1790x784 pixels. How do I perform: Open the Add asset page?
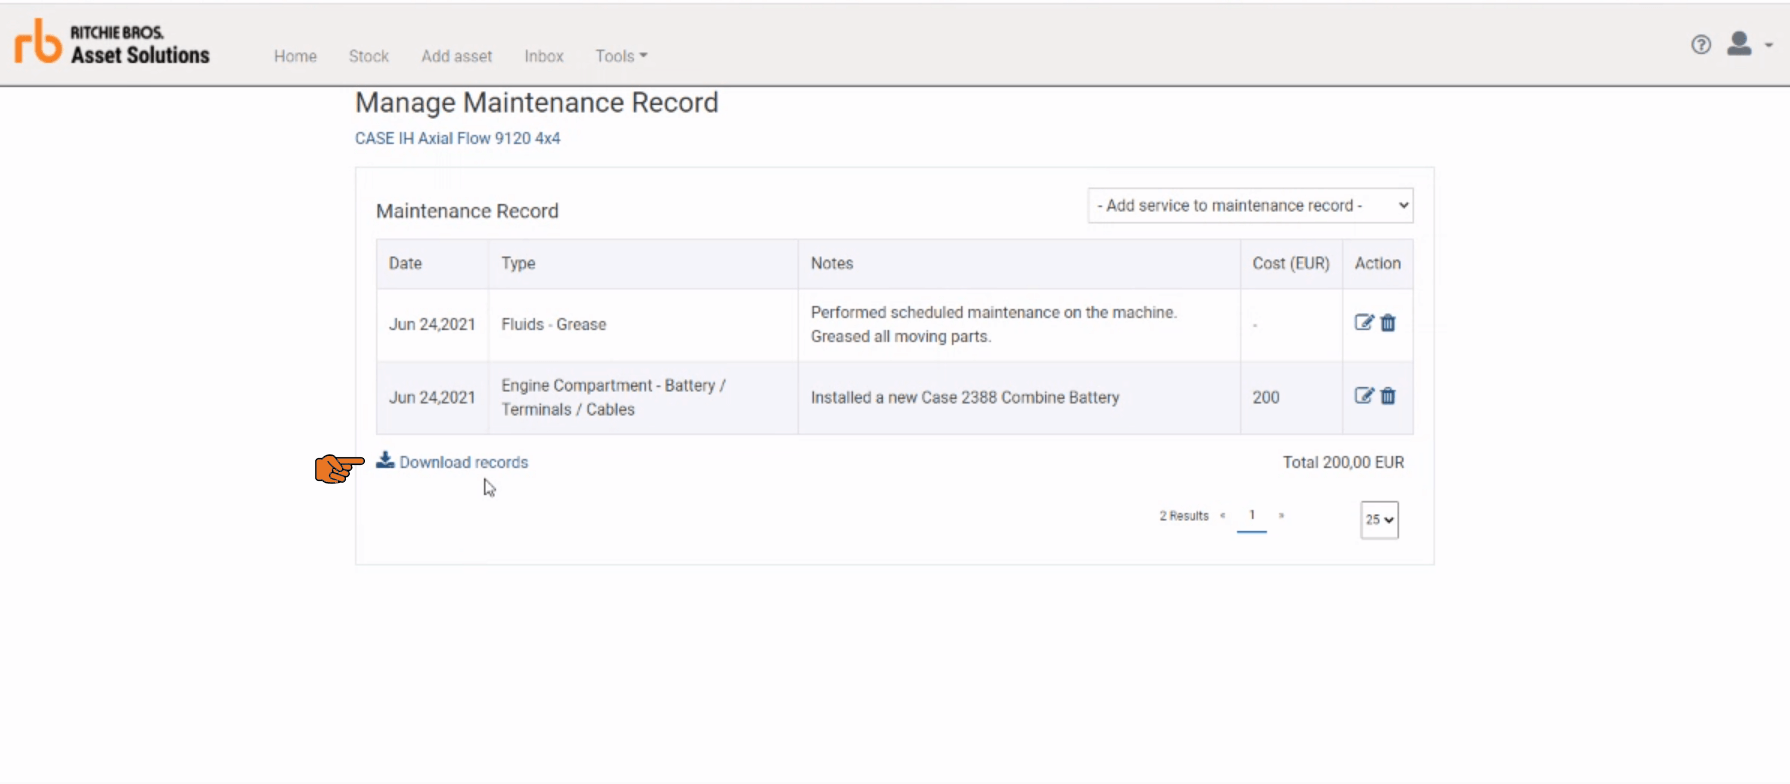tap(457, 56)
